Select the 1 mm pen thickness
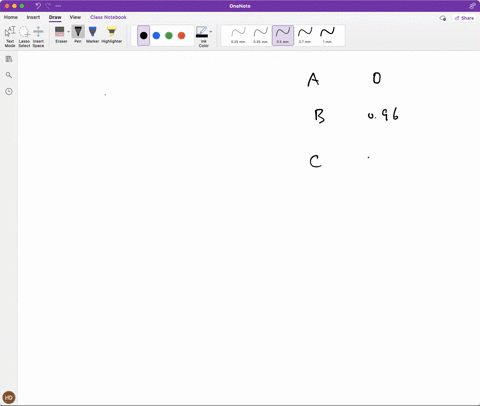Image resolution: width=480 pixels, height=406 pixels. point(327,35)
